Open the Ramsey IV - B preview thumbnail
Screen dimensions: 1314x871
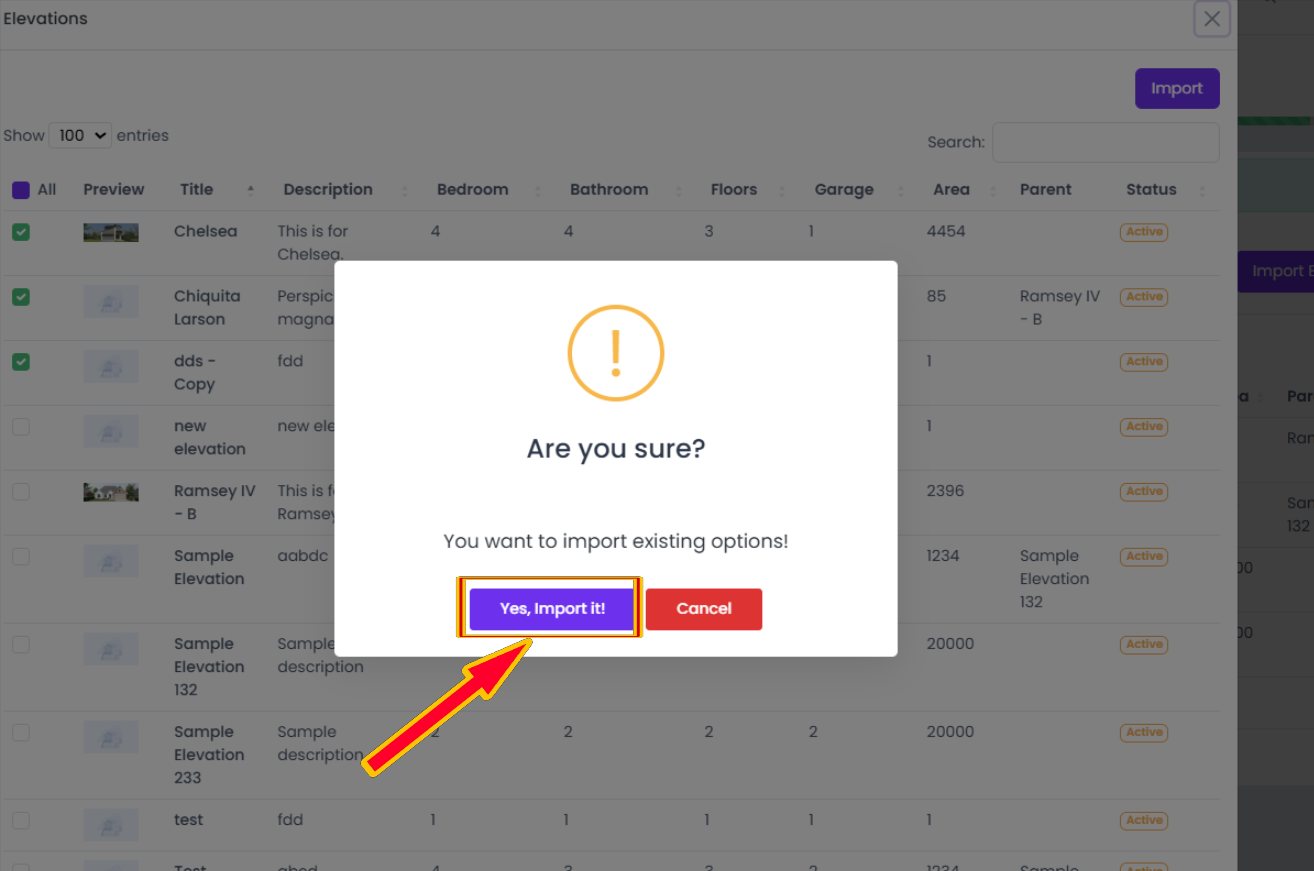click(x=111, y=492)
